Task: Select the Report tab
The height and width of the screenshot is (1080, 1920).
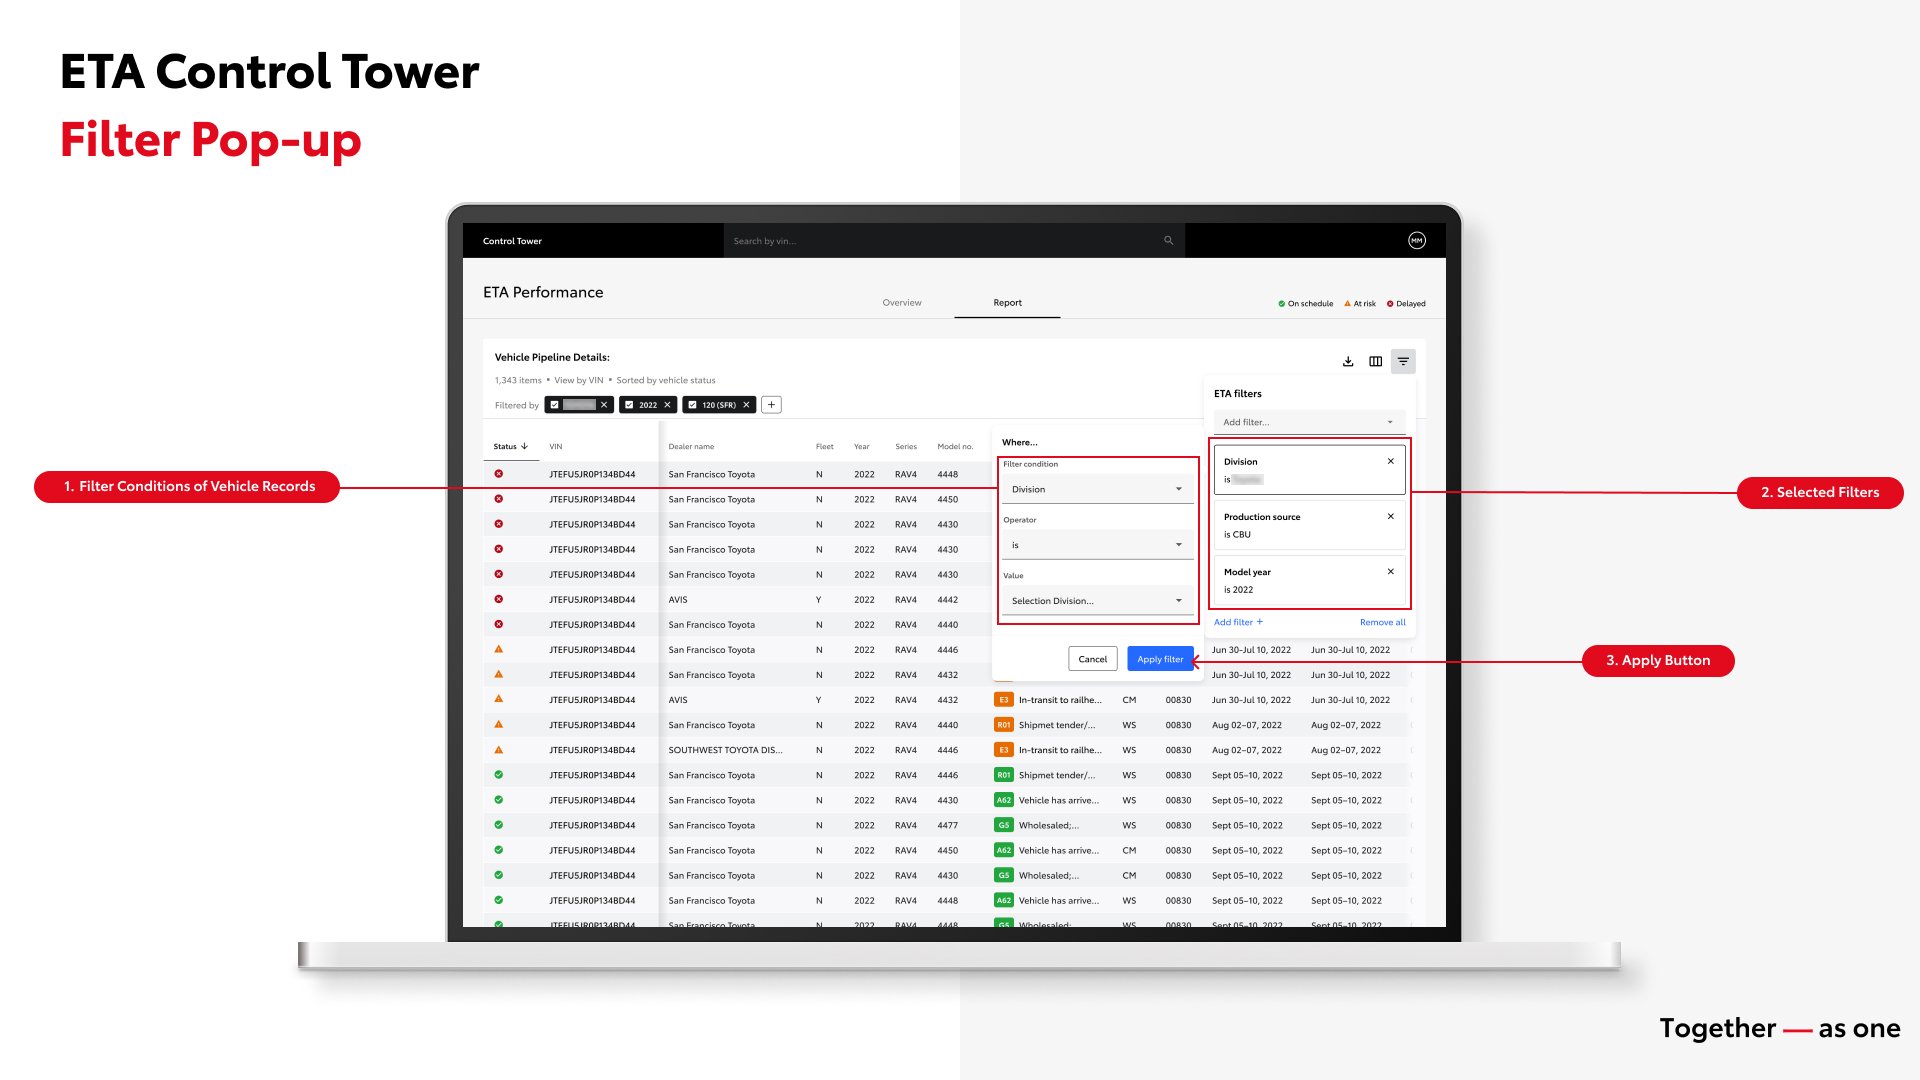Action: click(x=1007, y=303)
